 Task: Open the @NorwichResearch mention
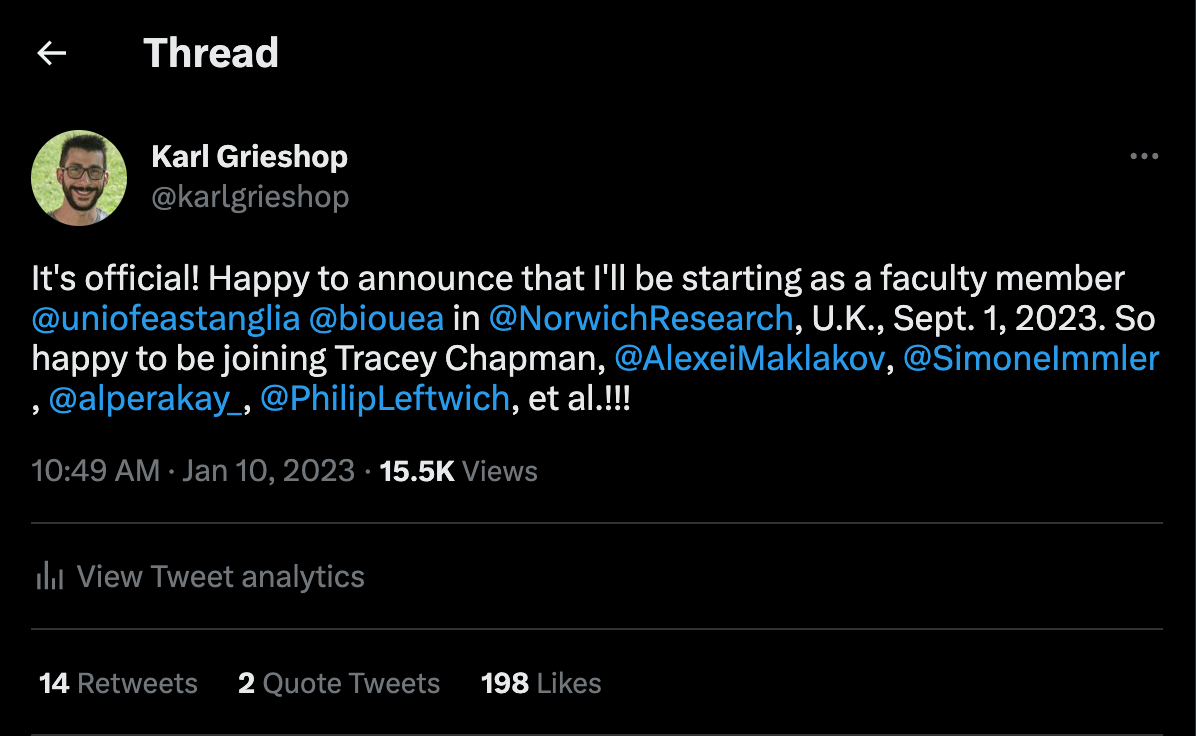(641, 319)
